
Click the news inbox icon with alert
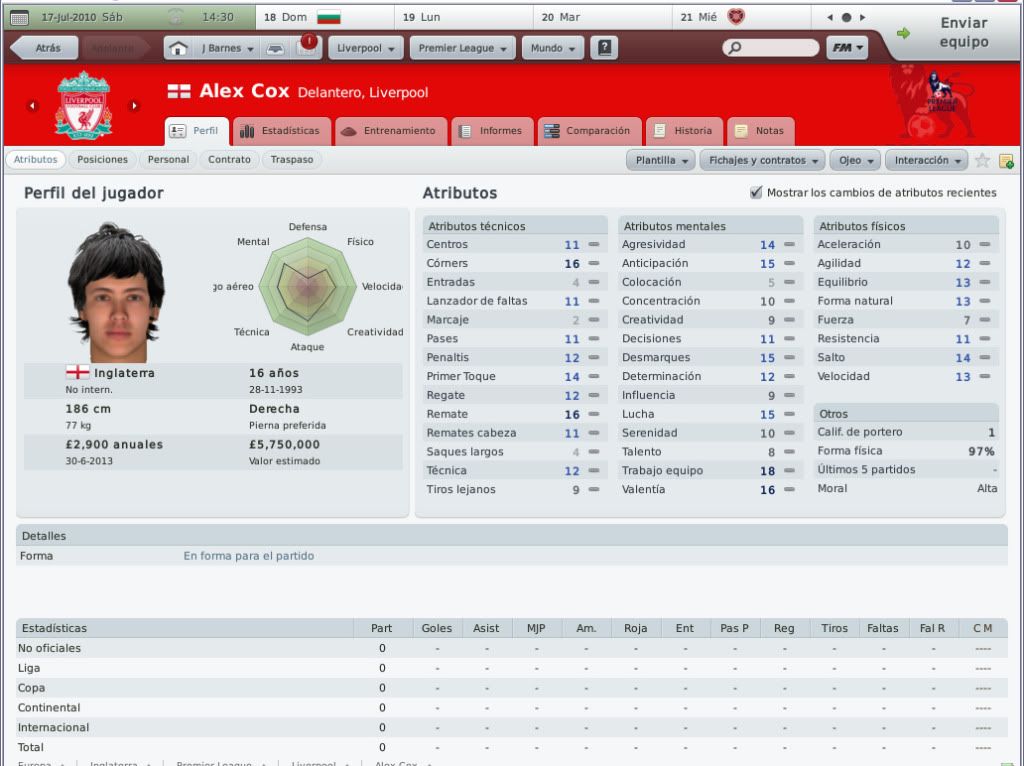click(x=306, y=47)
